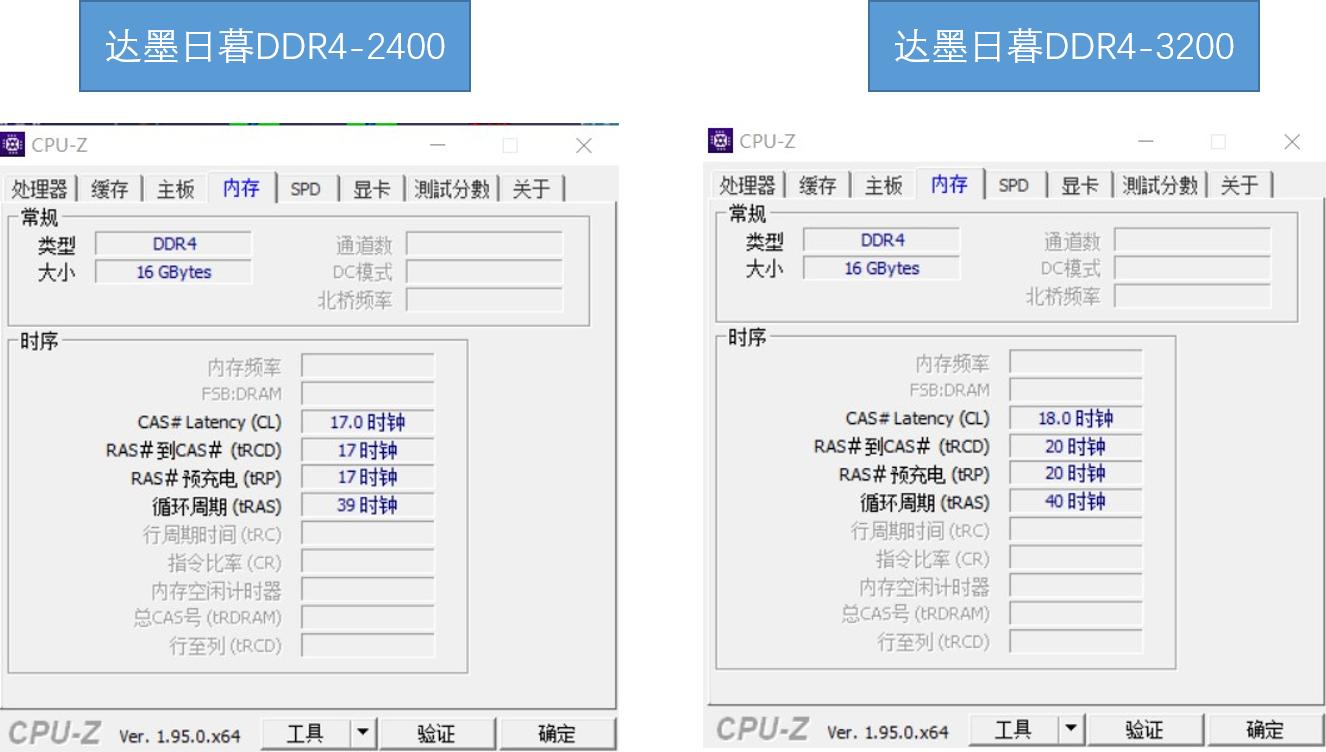Click CAS# Latency value 17.0 时钟

368,422
